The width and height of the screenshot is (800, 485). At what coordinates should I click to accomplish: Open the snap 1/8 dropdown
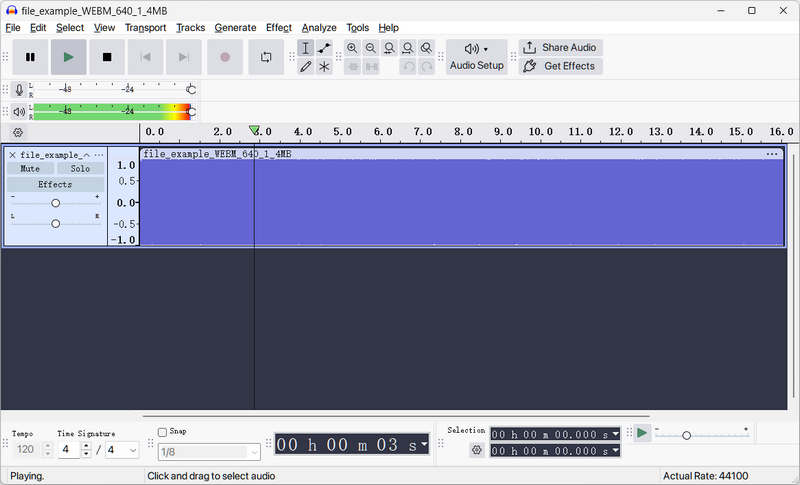[209, 452]
